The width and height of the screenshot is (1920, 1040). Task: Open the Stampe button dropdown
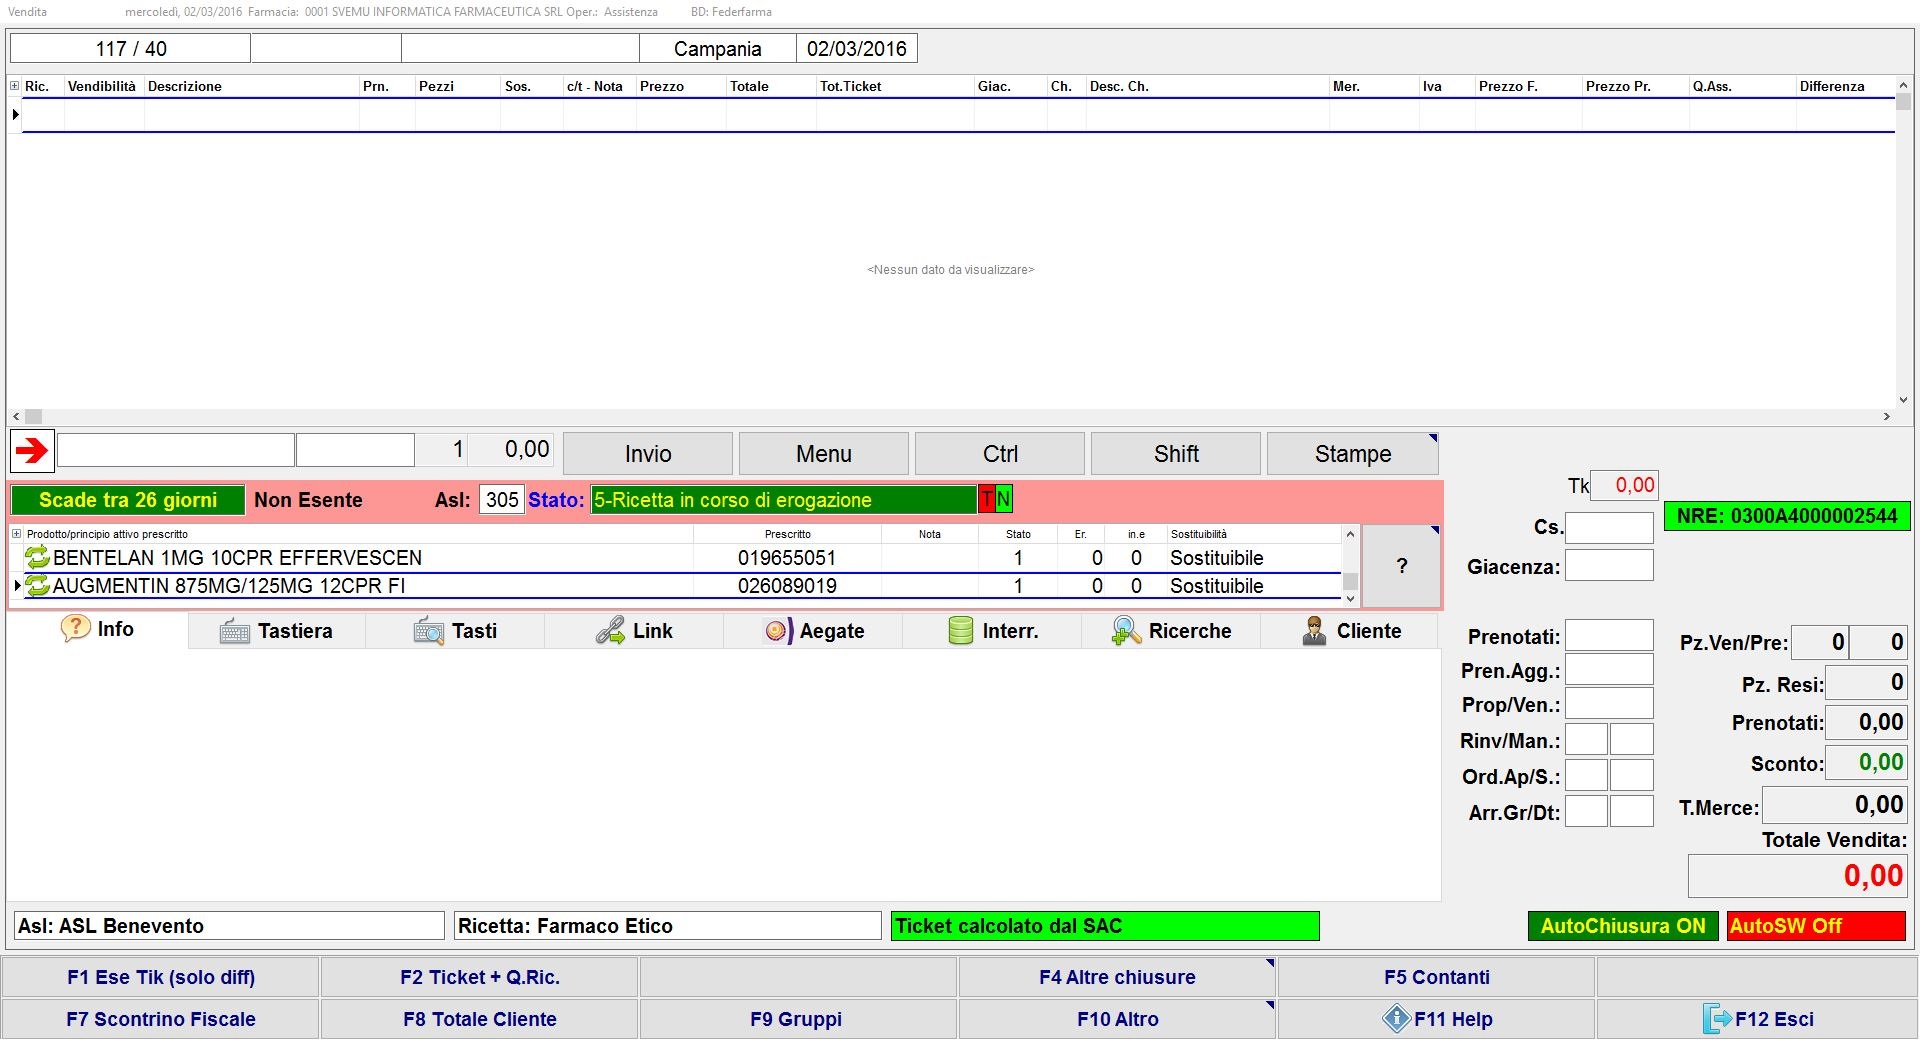[1432, 438]
